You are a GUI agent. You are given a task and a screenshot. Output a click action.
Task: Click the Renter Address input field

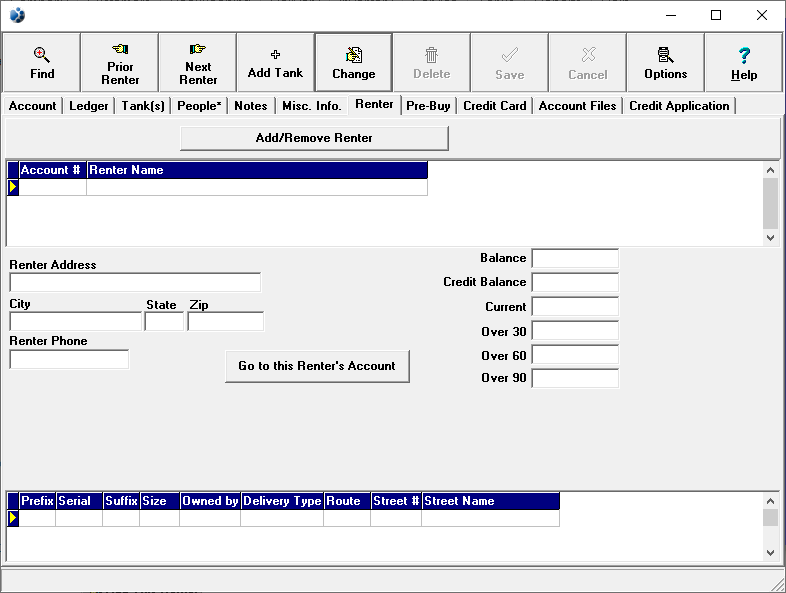[135, 282]
